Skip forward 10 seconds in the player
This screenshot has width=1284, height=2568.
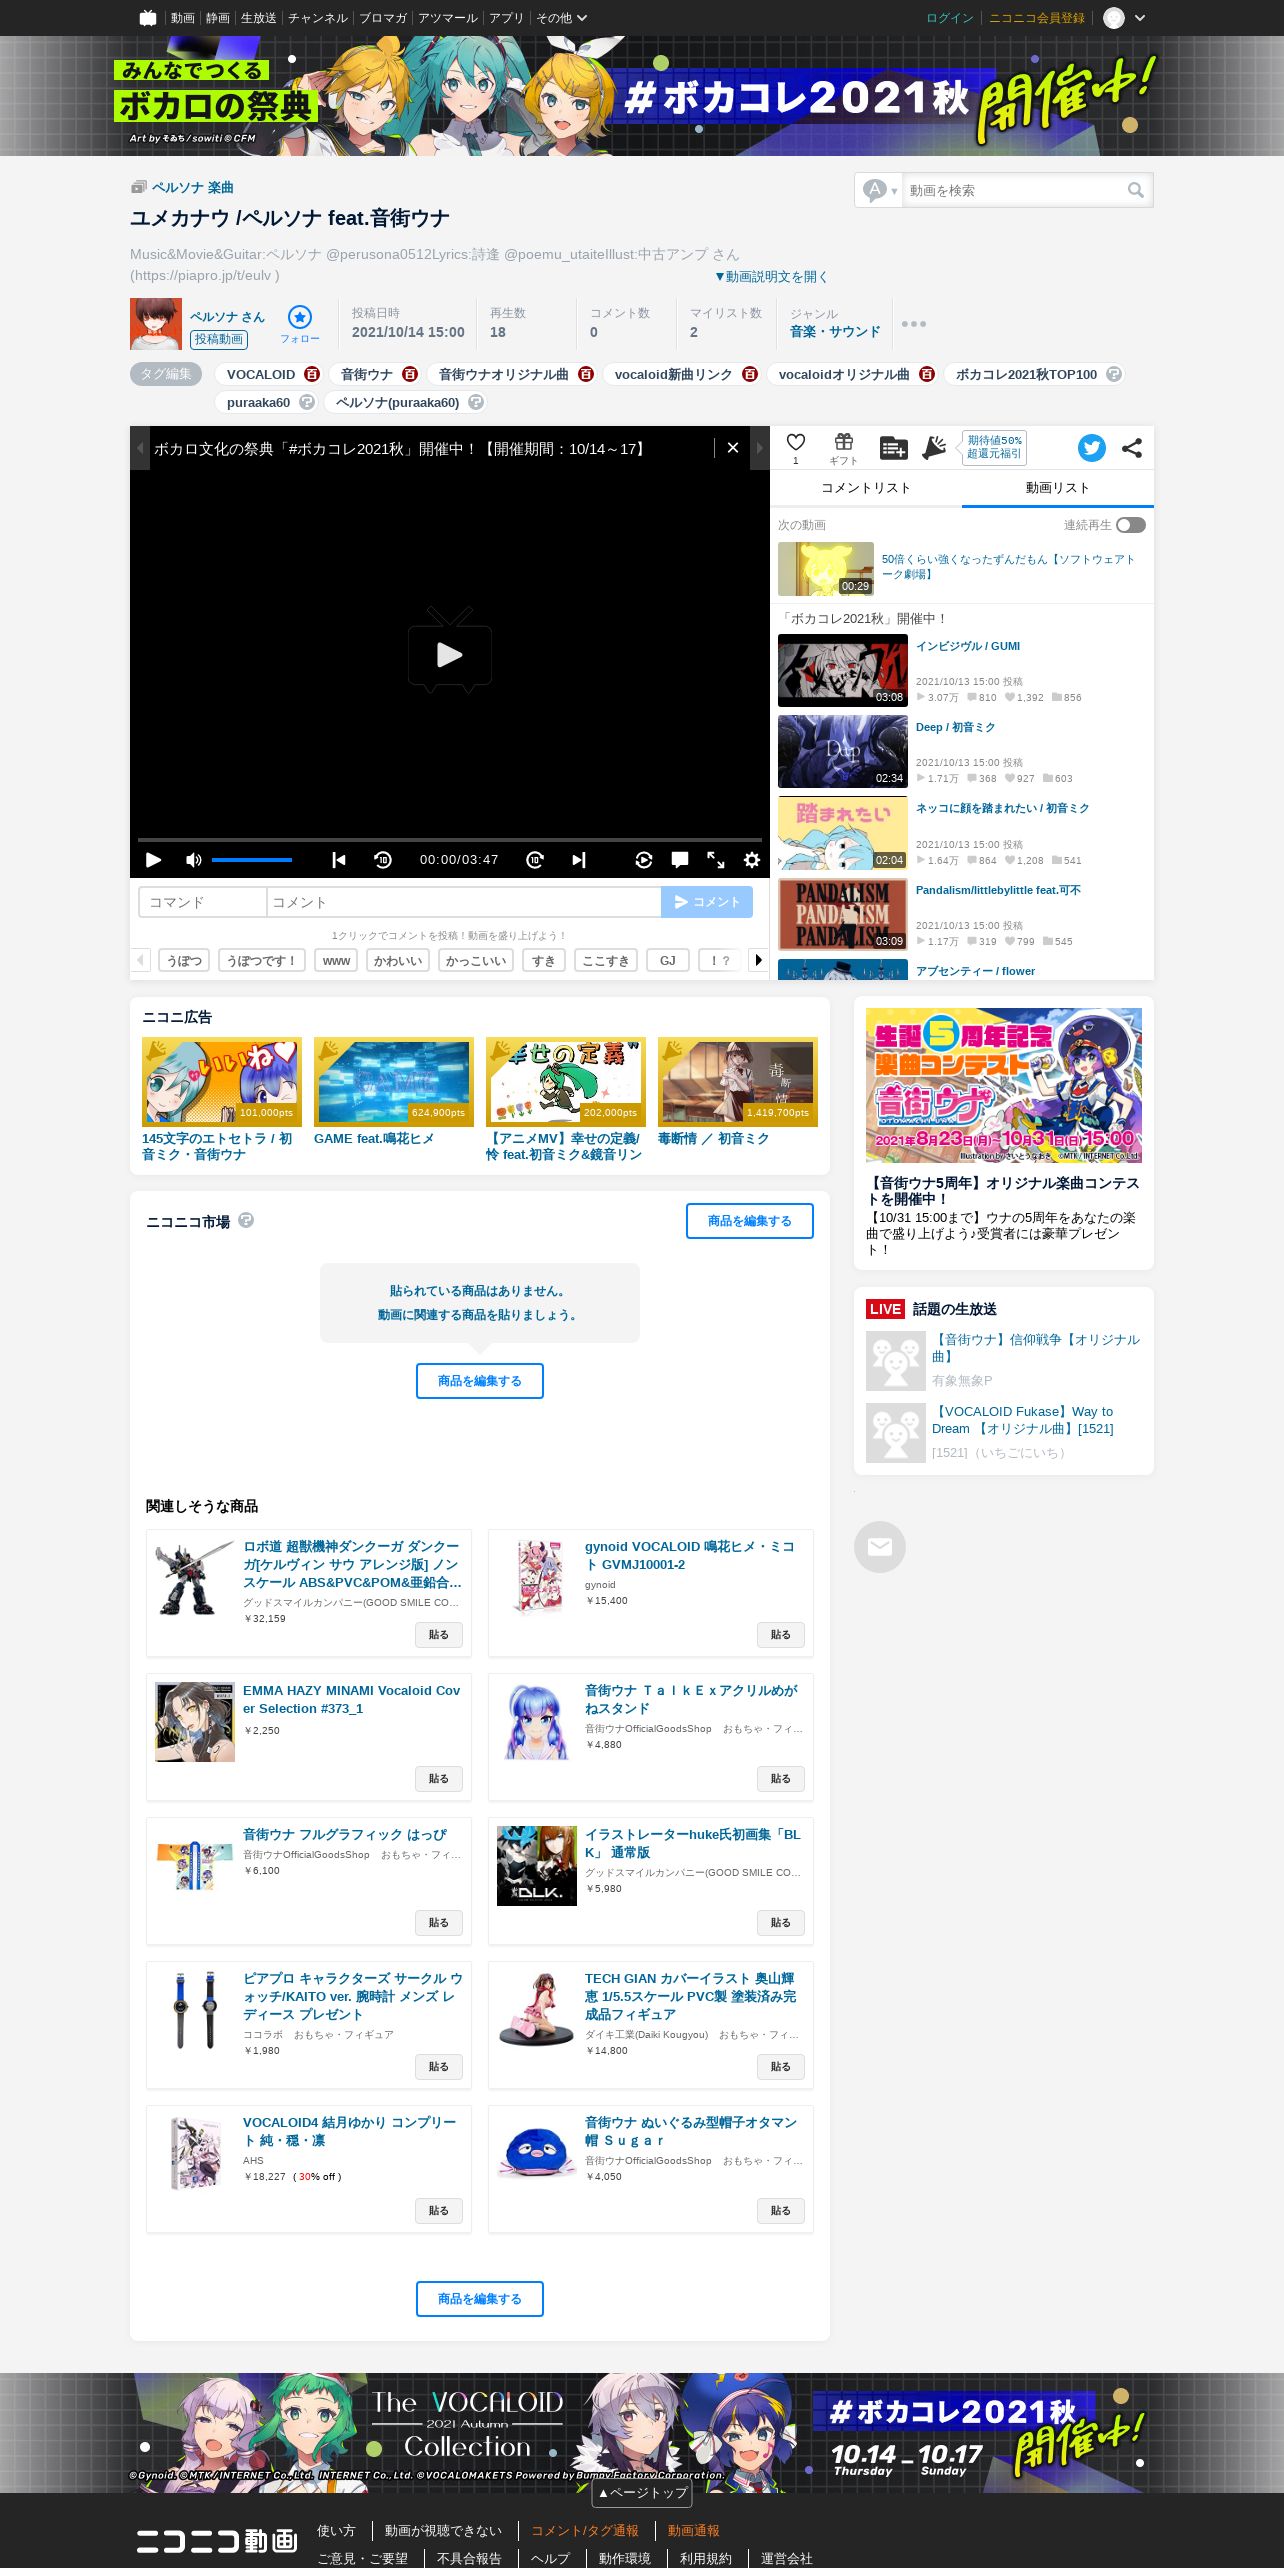pos(535,860)
